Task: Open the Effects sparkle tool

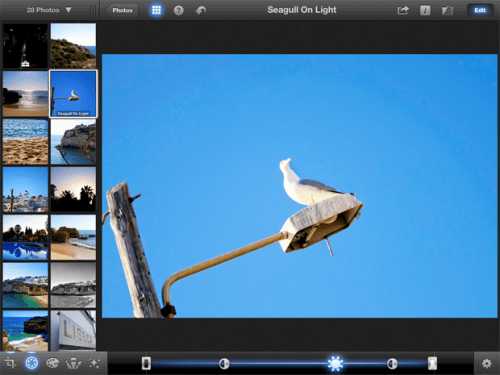Action: pyautogui.click(x=94, y=363)
